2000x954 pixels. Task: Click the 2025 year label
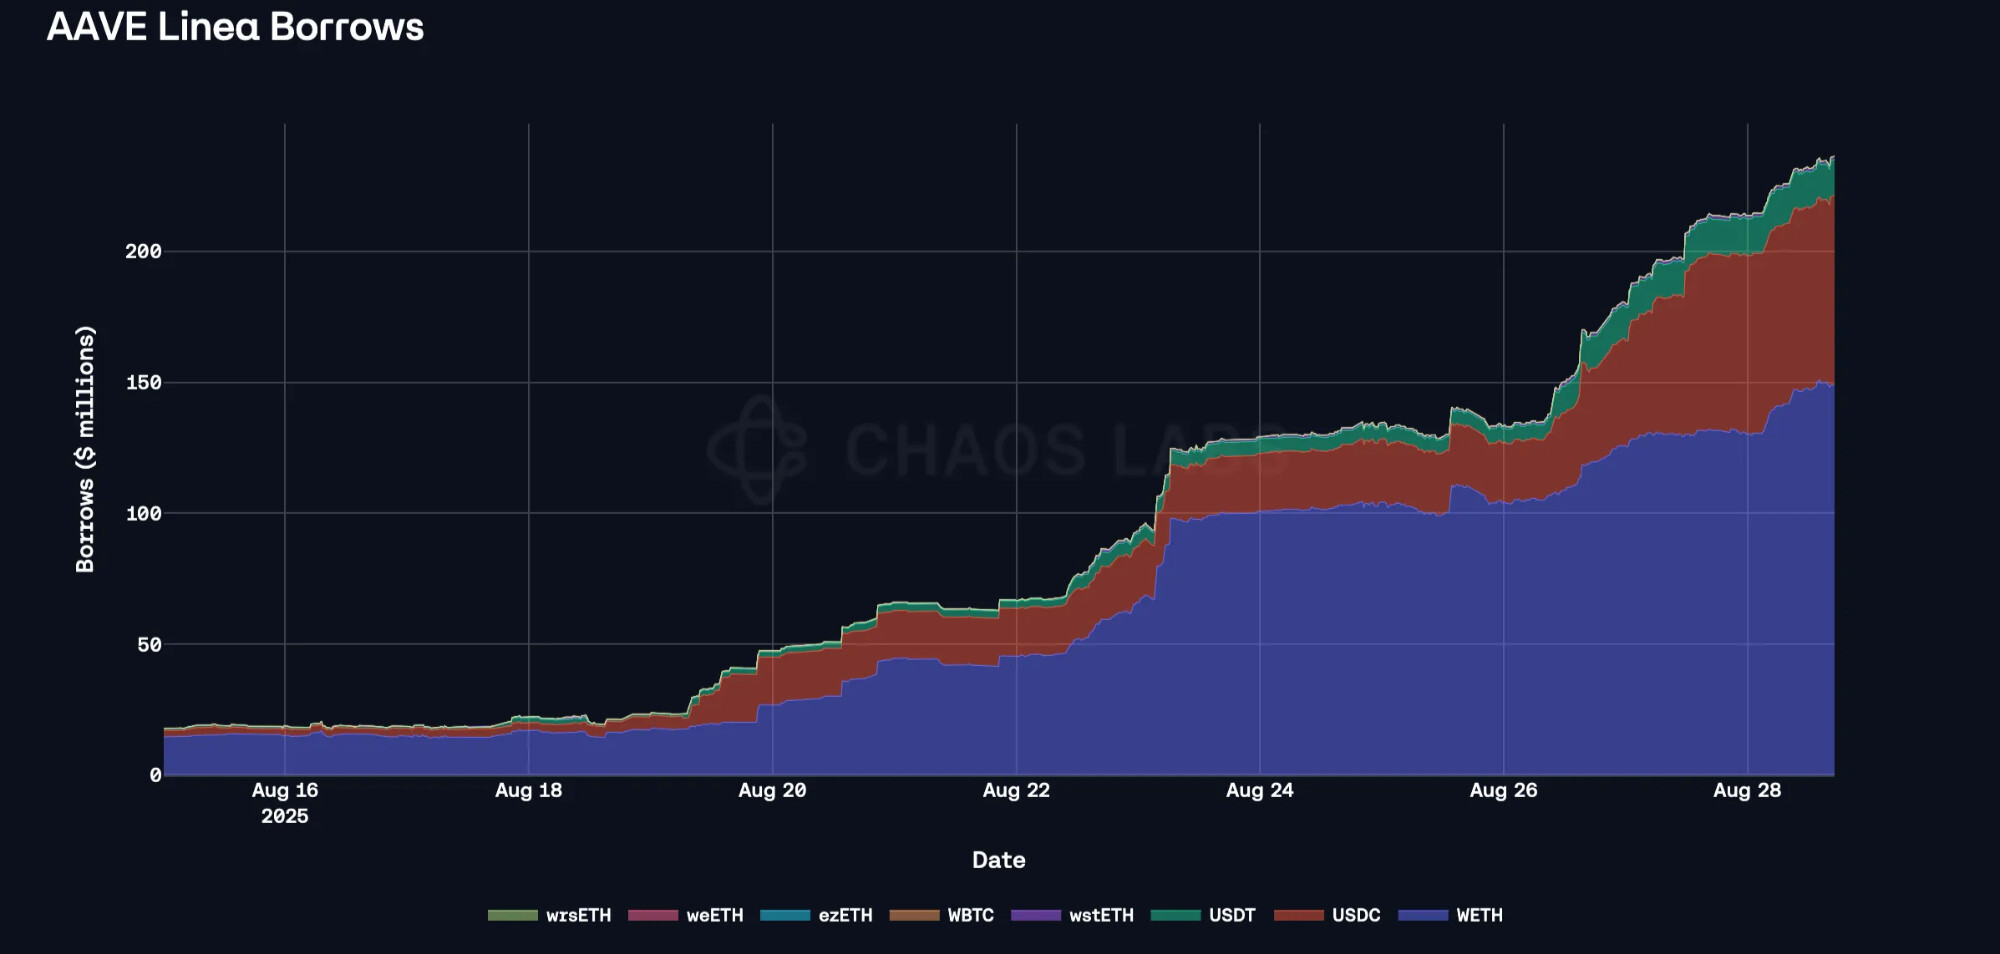coord(285,816)
